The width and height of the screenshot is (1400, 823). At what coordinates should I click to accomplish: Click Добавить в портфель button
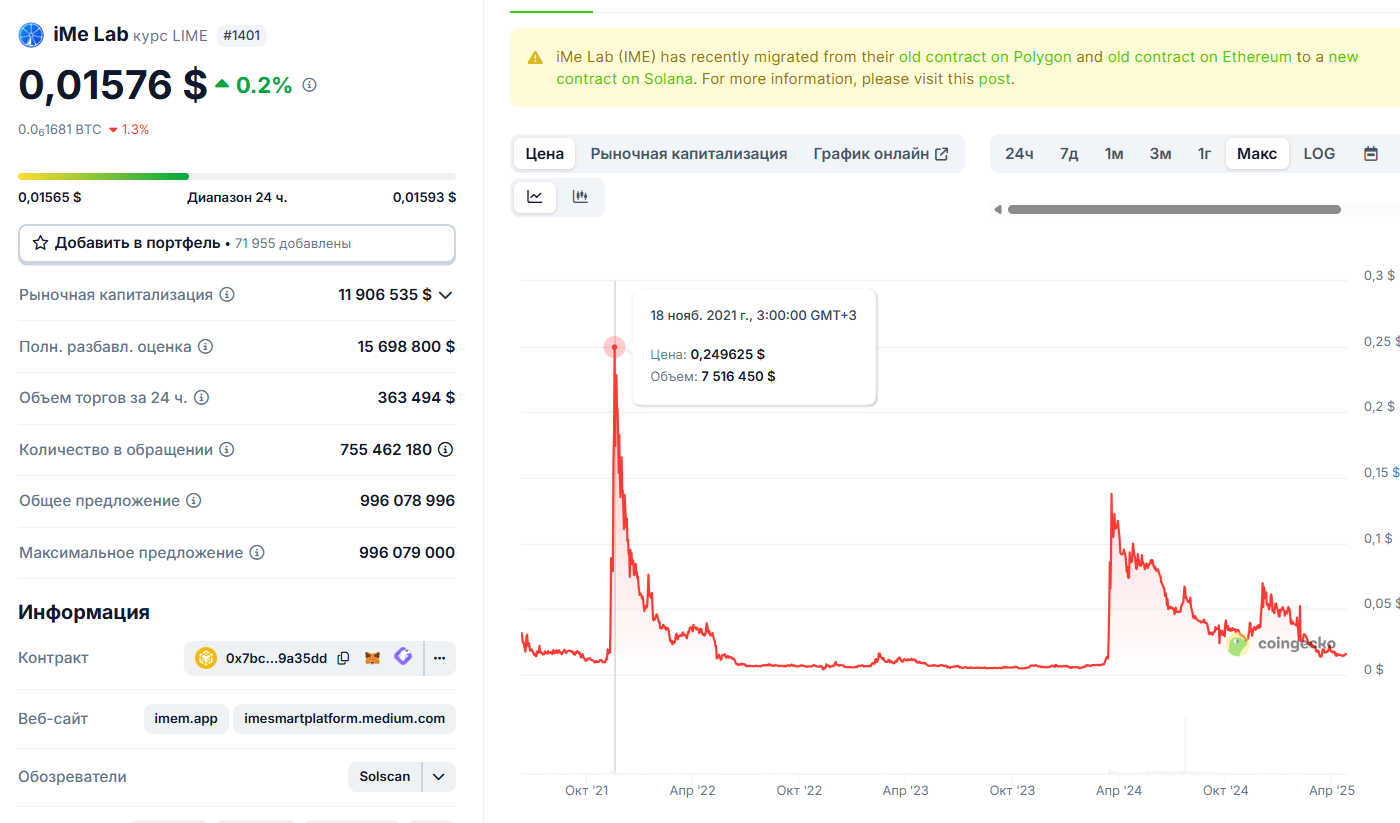click(237, 243)
